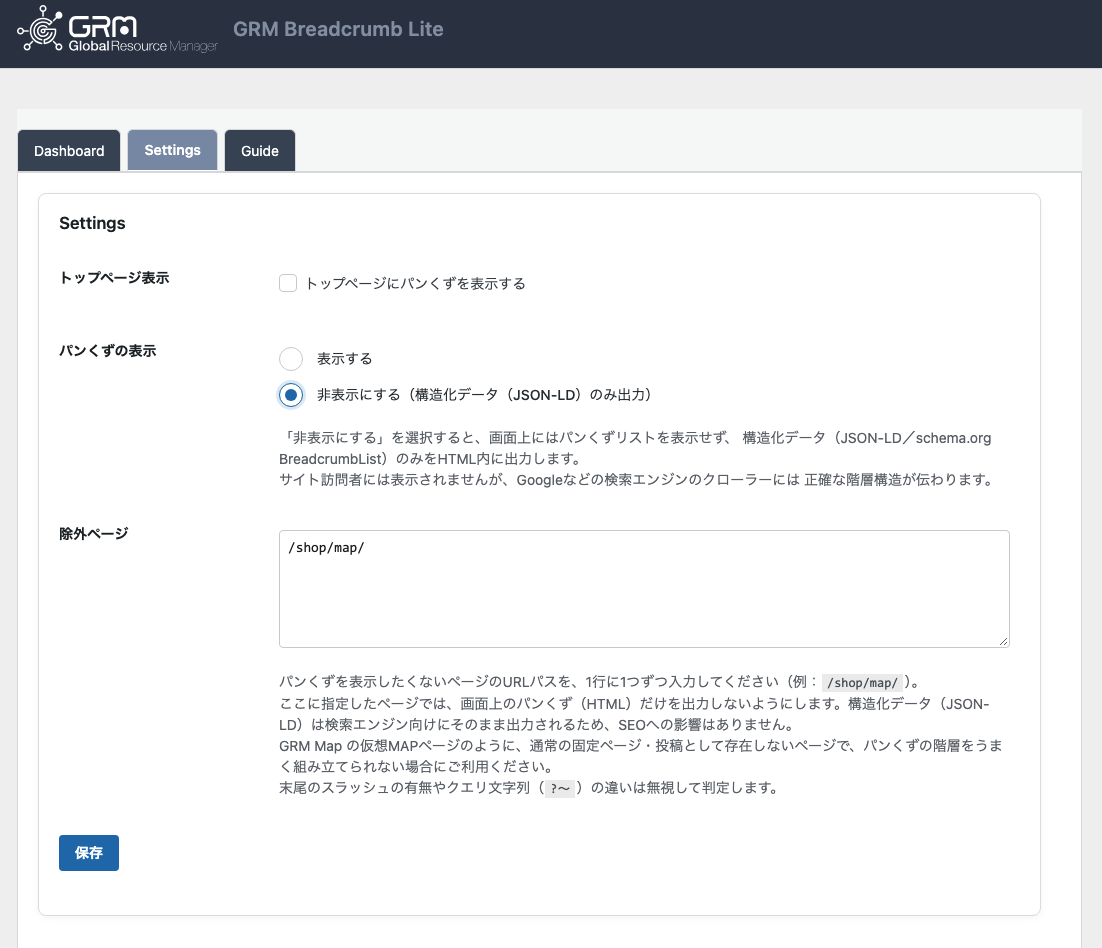The width and height of the screenshot is (1102, 948).
Task: Click the /shop/map/ example code snippet
Action: coord(862,682)
